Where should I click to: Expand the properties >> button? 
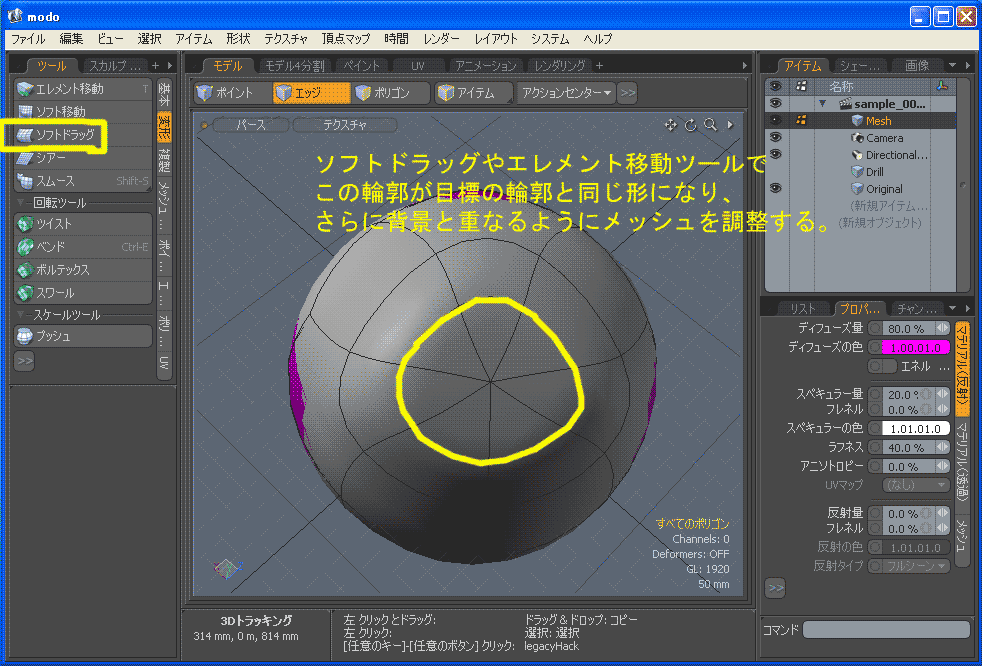[775, 588]
